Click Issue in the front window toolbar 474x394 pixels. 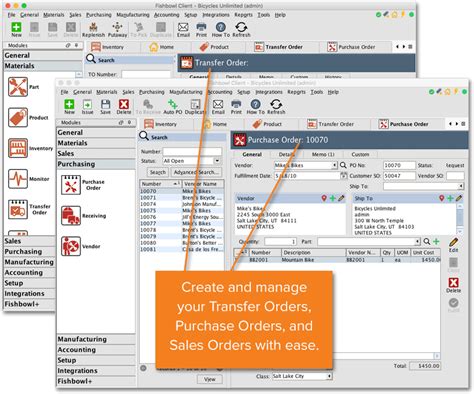point(87,107)
